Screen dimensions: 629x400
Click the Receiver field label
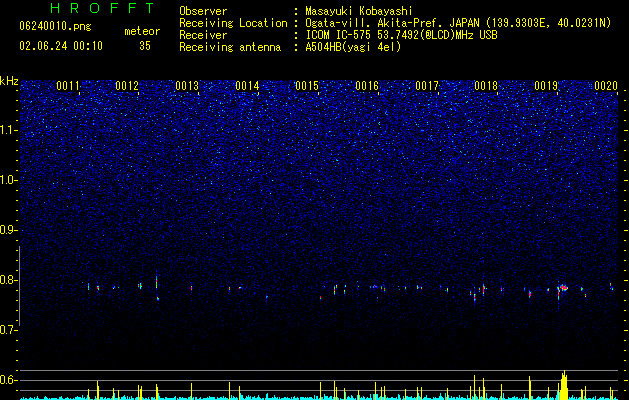(203, 35)
